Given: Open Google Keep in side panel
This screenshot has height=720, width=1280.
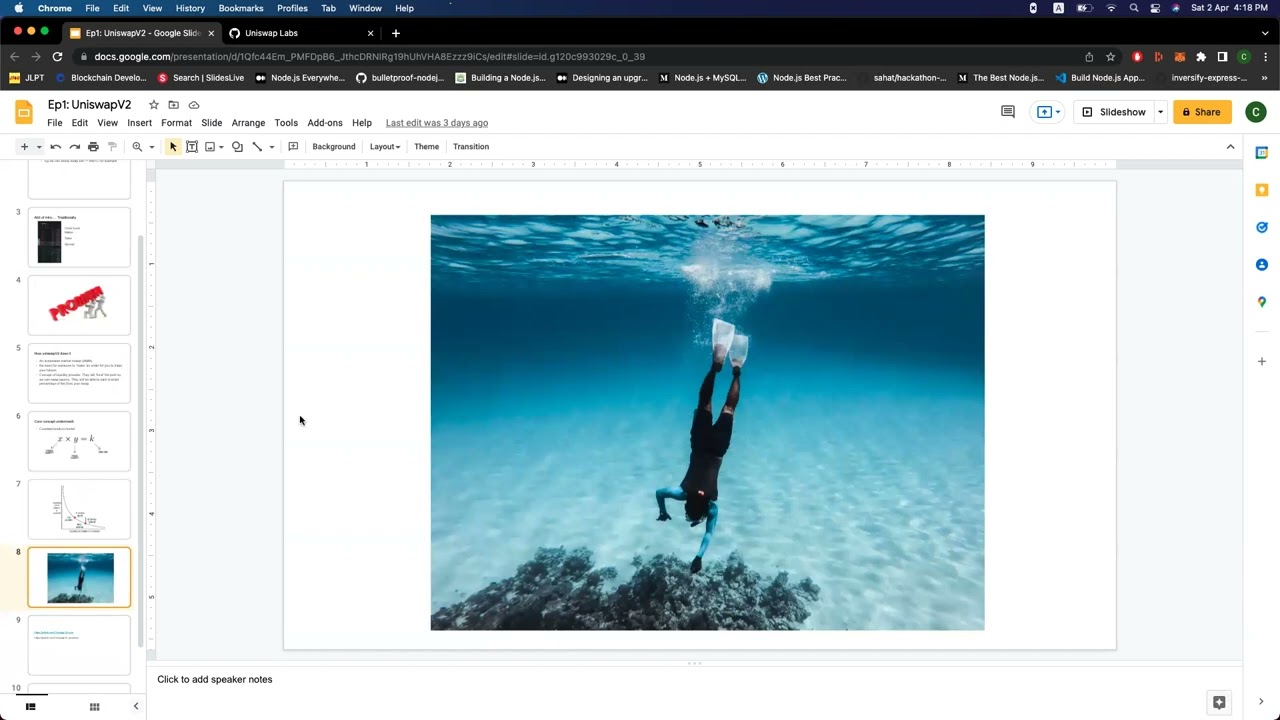Looking at the screenshot, I should pos(1262,190).
